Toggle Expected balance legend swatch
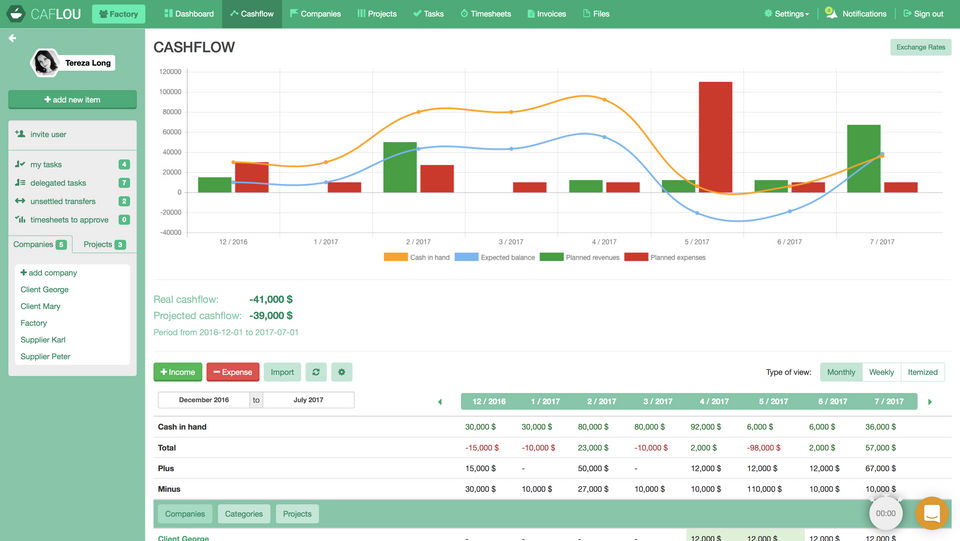The height and width of the screenshot is (541, 960). coord(467,257)
